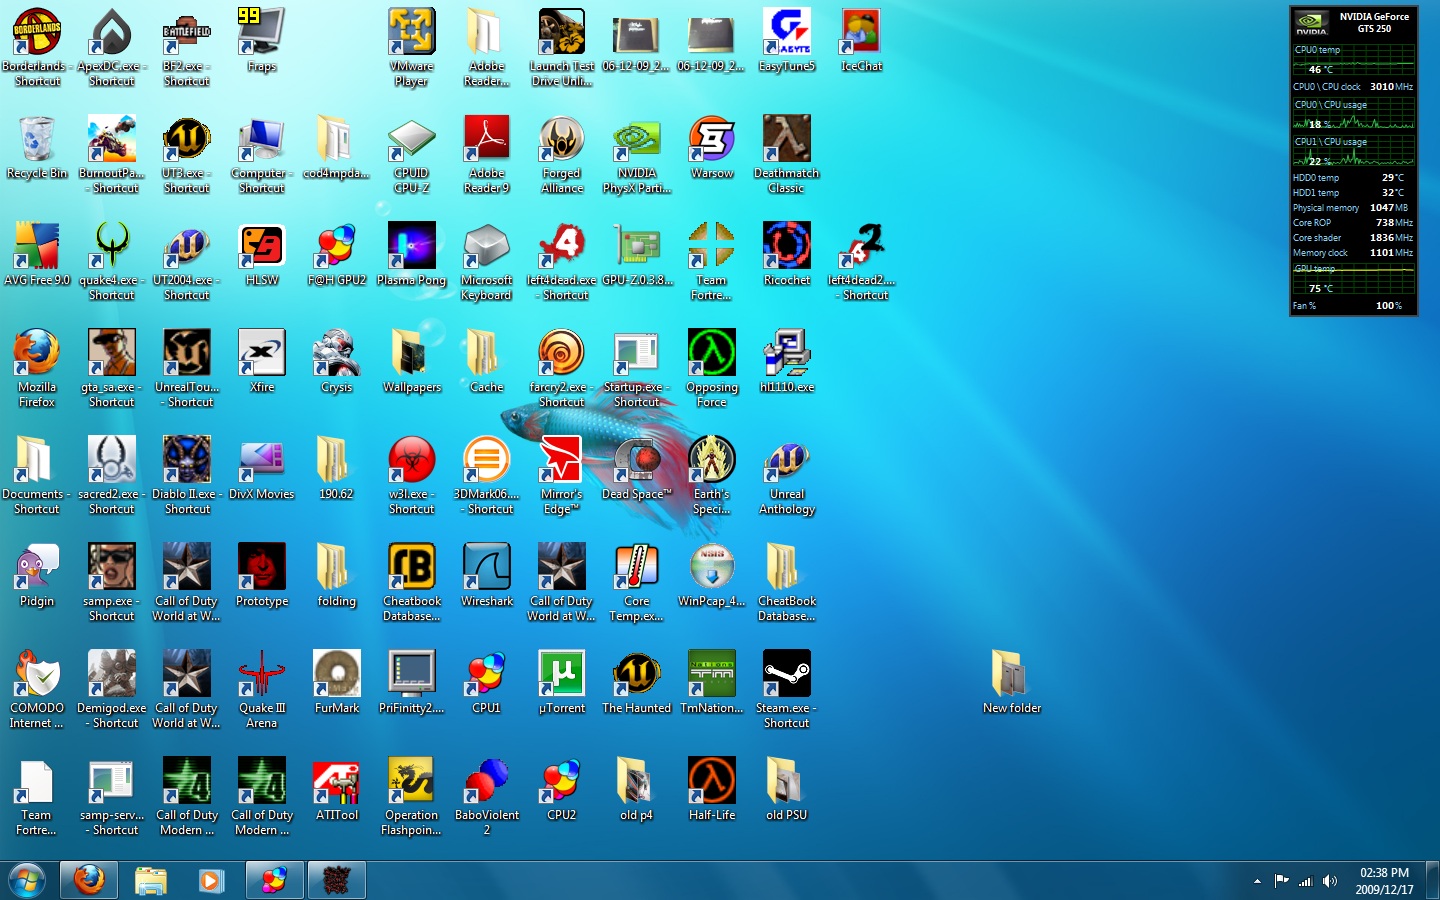Select the ApexDC.exe shortcut icon
1440x900 pixels.
pos(112,32)
